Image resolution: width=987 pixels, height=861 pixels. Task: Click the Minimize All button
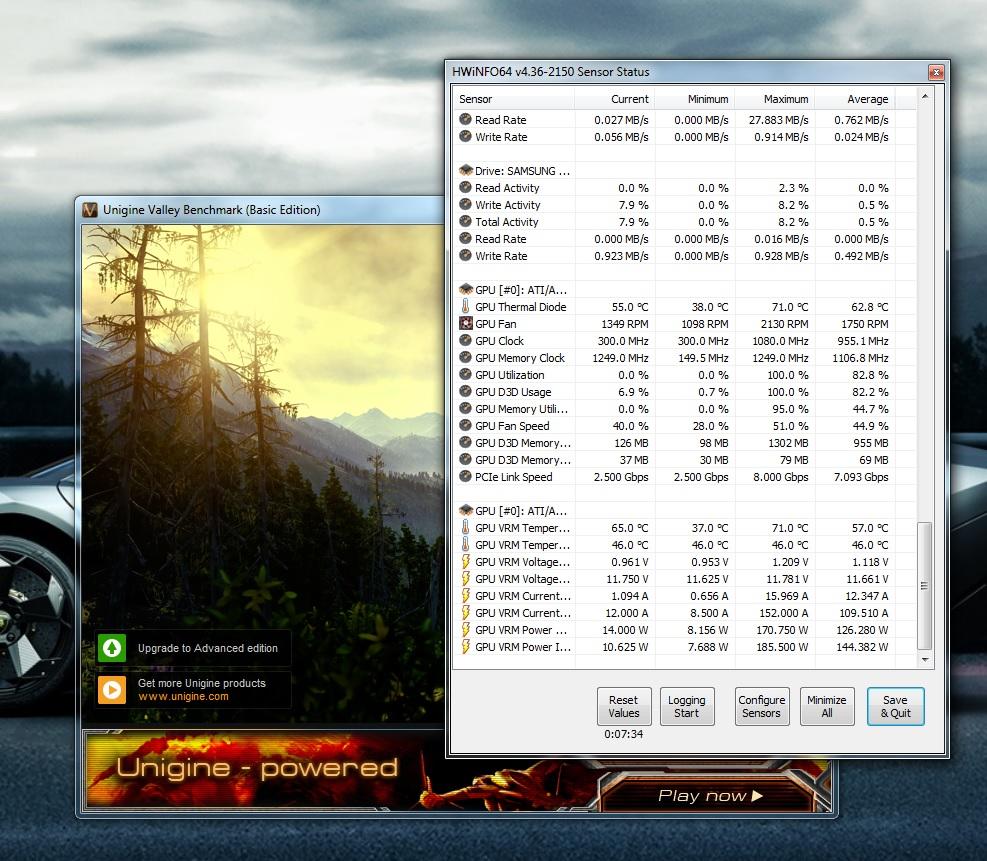tap(826, 706)
